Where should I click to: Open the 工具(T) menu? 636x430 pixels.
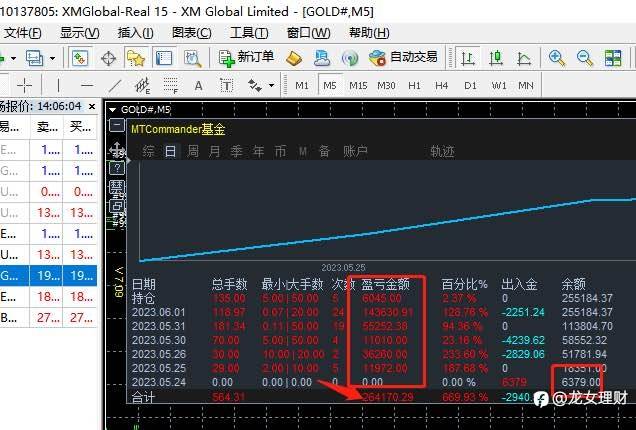click(249, 32)
